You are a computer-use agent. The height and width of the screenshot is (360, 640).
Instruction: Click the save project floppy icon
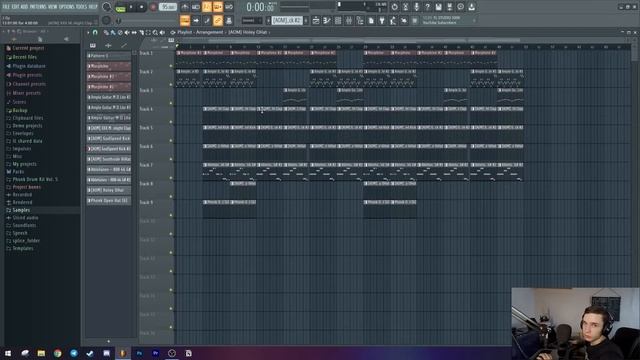(x=438, y=7)
